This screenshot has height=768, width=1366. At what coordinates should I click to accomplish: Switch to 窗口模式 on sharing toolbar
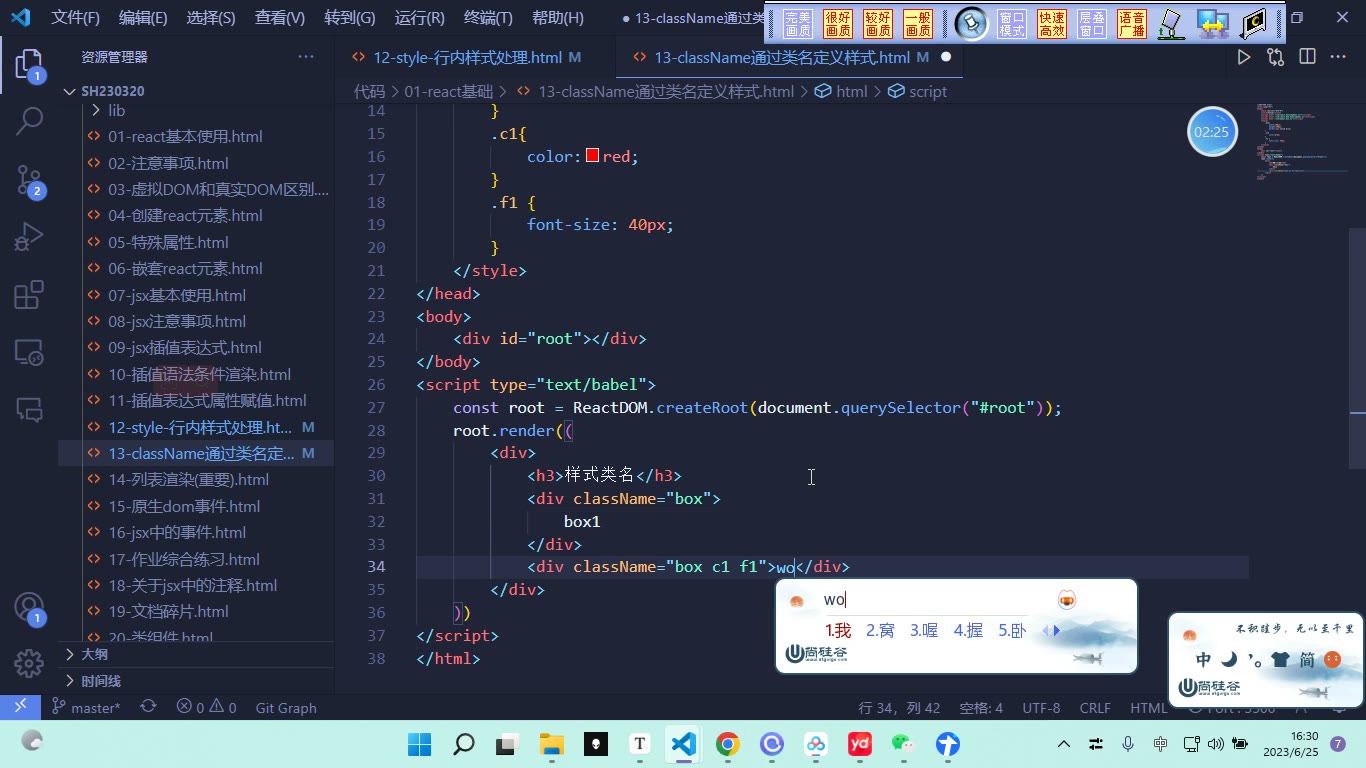(x=1012, y=23)
